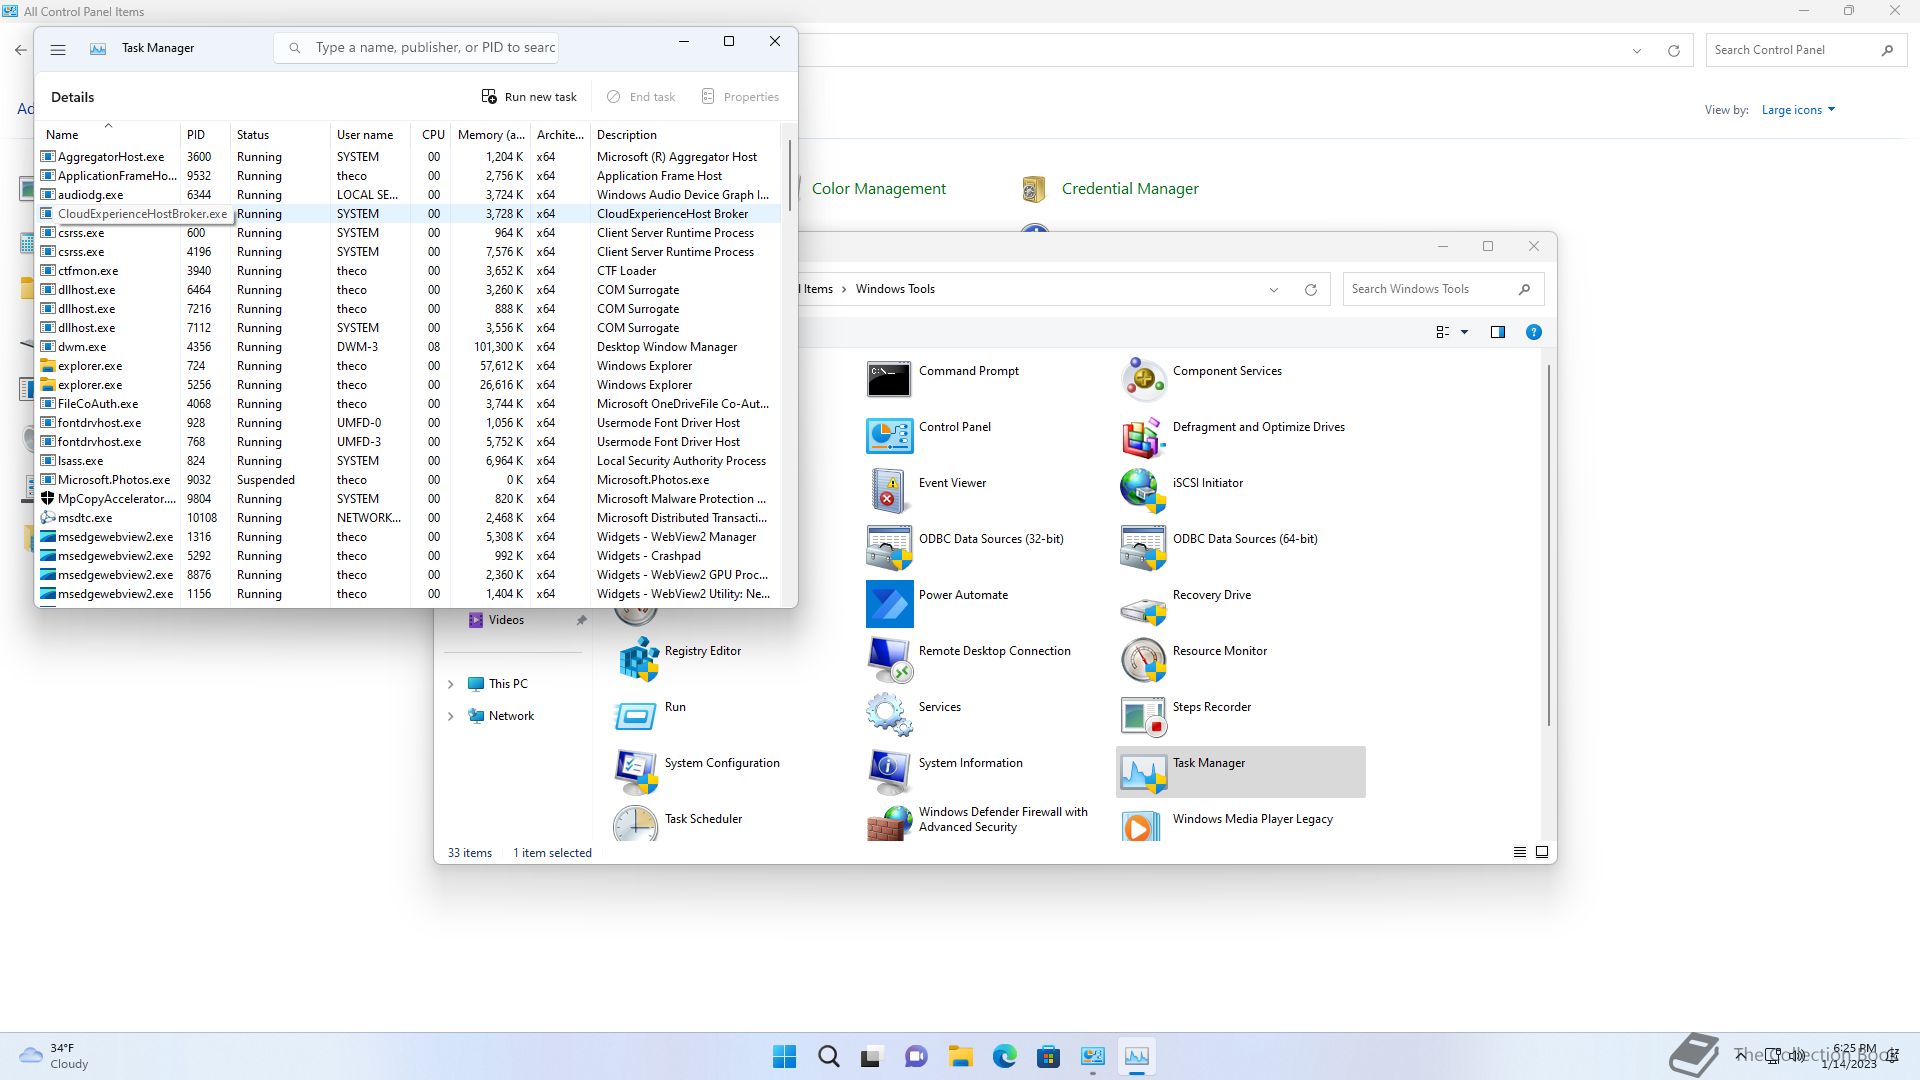Select the lsass.exe process row
The height and width of the screenshot is (1080, 1920).
(410, 461)
